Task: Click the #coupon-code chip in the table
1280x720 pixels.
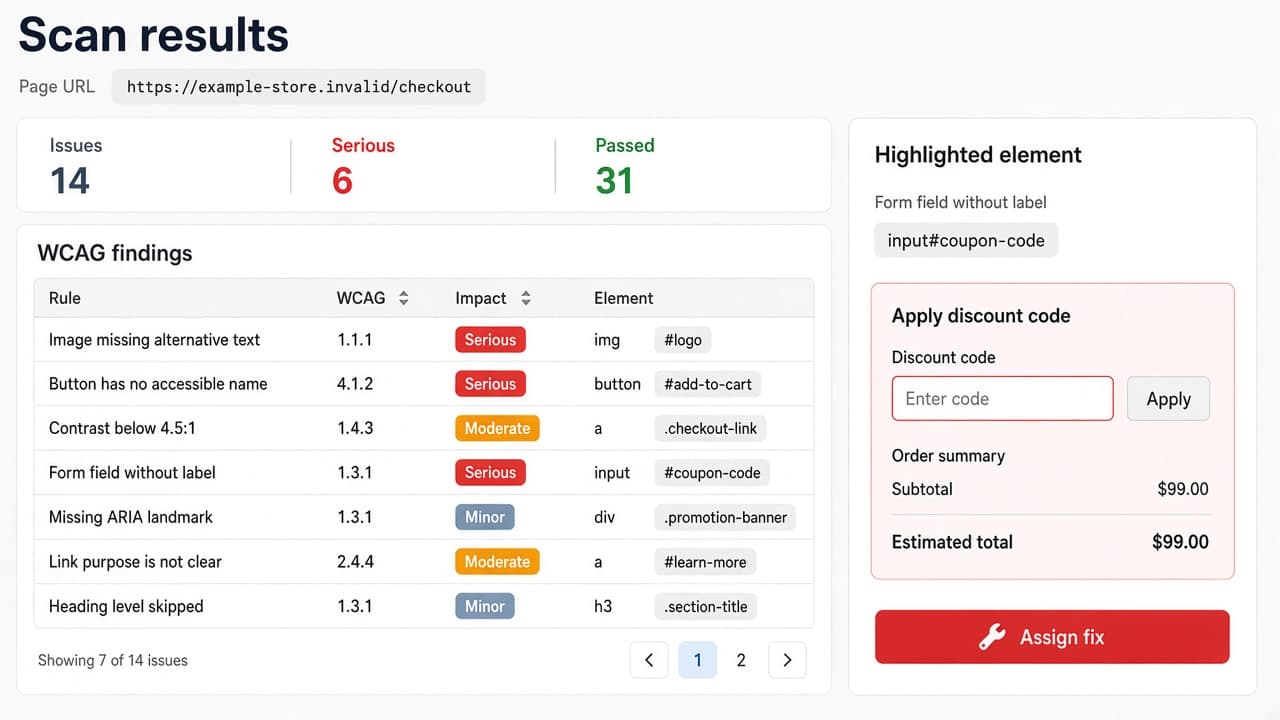Action: point(712,473)
